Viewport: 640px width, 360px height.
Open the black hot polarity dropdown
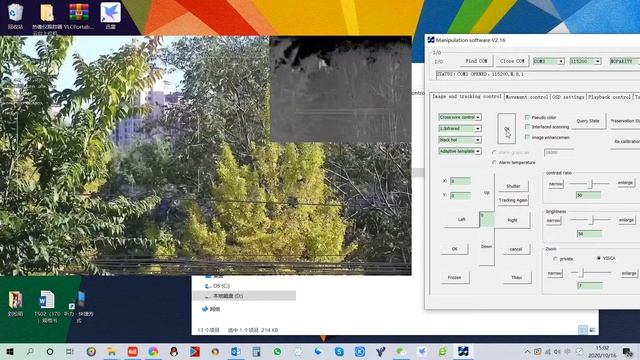click(x=460, y=140)
